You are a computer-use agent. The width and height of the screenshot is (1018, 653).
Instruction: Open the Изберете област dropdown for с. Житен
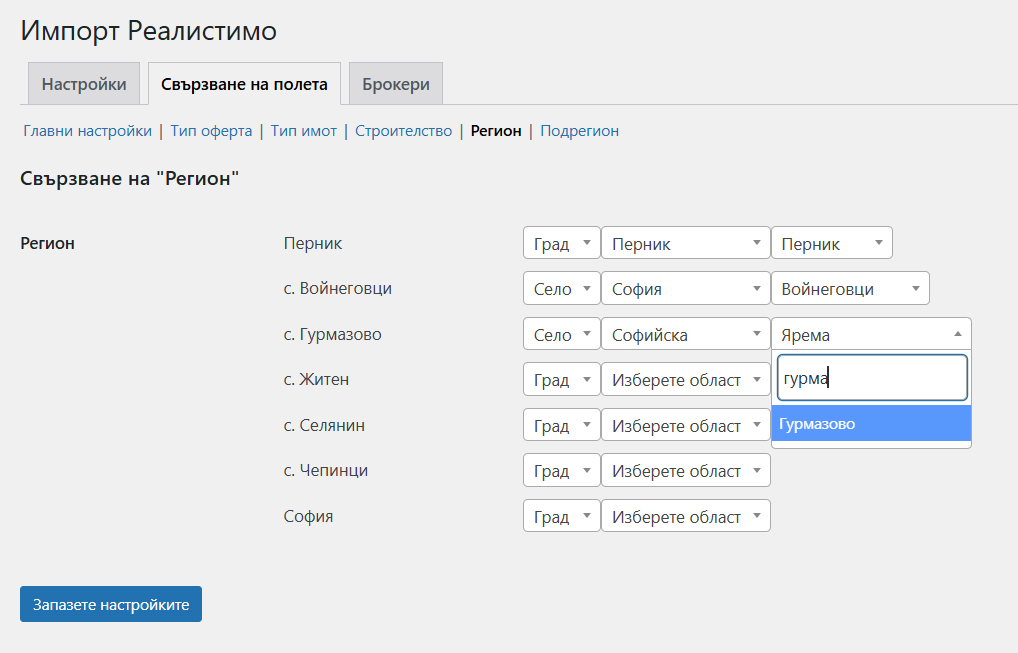[685, 380]
